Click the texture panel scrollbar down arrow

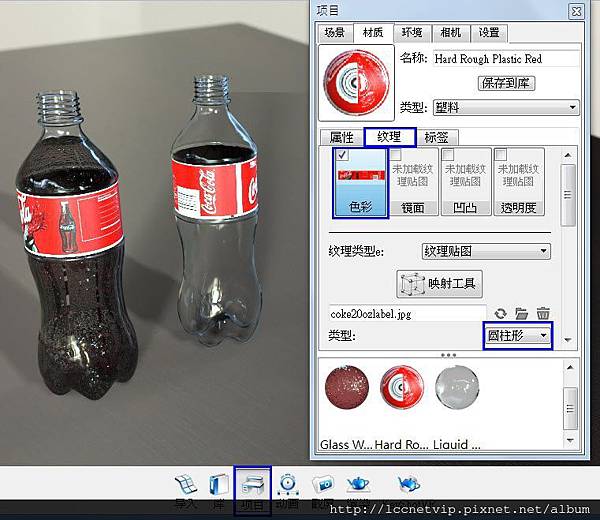tap(568, 340)
